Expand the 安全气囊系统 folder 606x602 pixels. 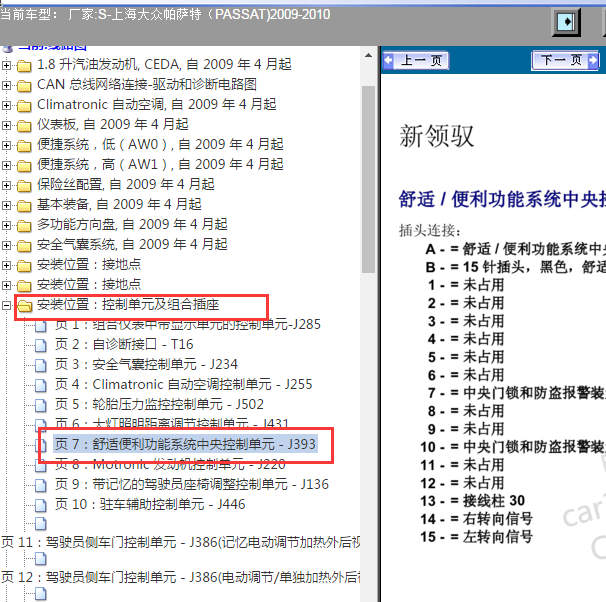[x=6, y=245]
